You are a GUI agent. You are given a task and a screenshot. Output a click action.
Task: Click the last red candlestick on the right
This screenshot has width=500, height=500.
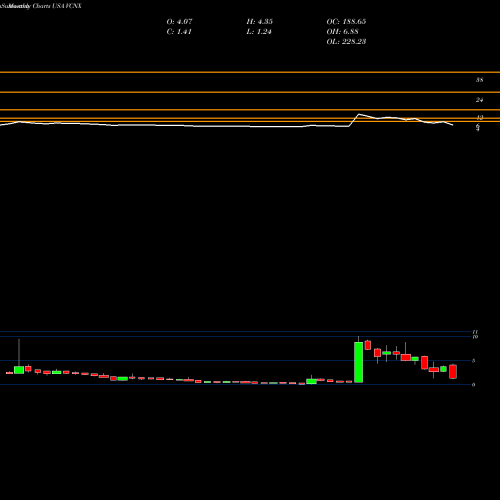coord(453,372)
